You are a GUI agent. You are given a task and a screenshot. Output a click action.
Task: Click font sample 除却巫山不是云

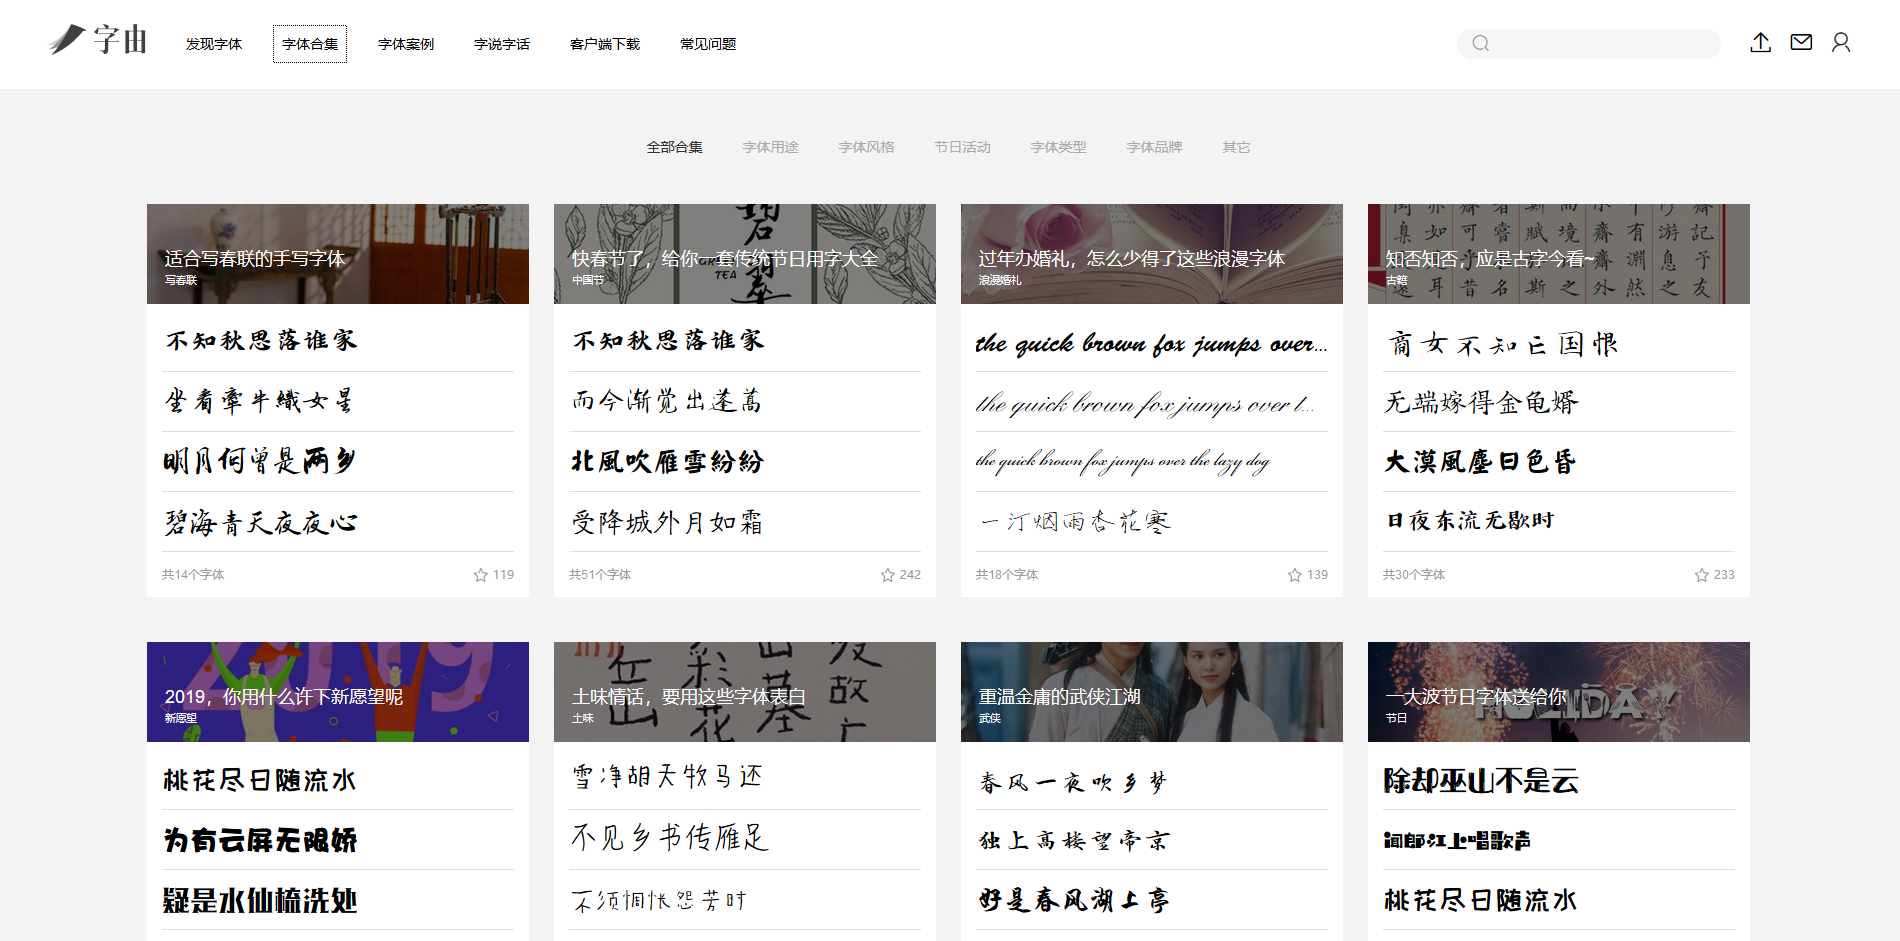point(1481,780)
